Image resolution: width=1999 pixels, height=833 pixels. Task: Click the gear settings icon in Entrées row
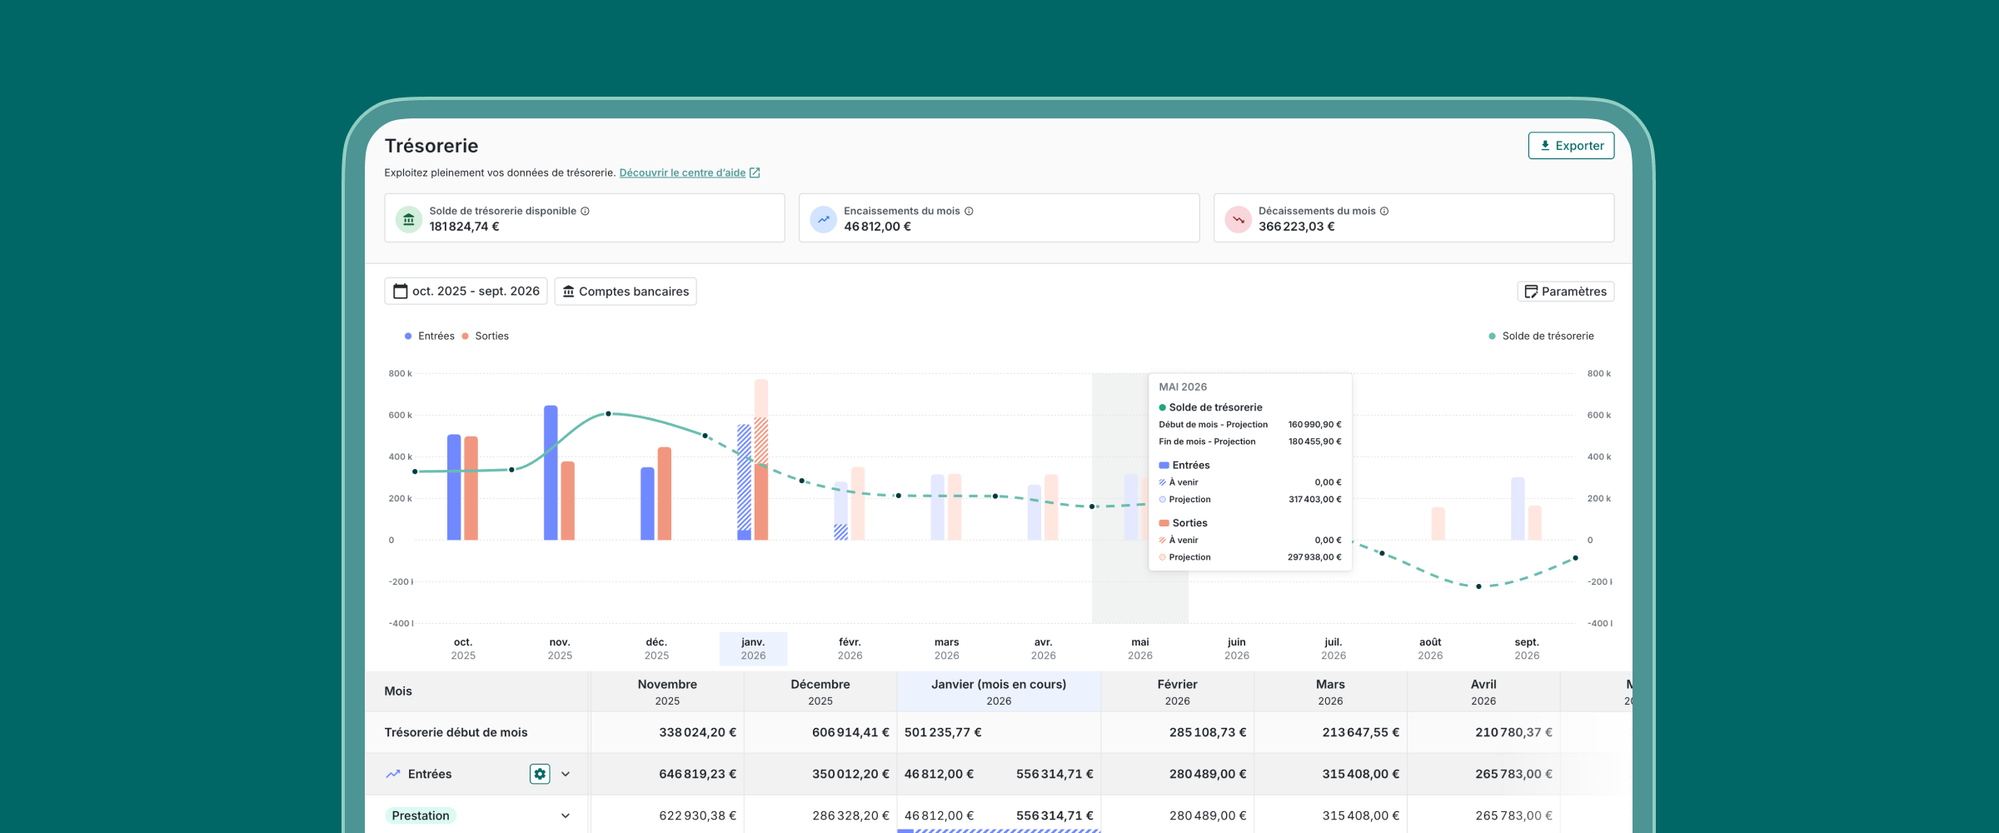click(540, 774)
